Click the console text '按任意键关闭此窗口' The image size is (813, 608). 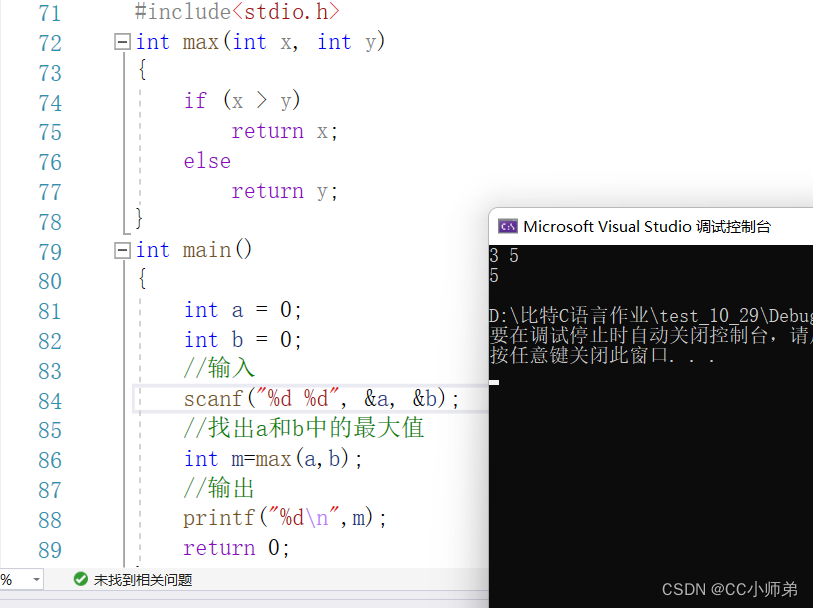tap(602, 356)
